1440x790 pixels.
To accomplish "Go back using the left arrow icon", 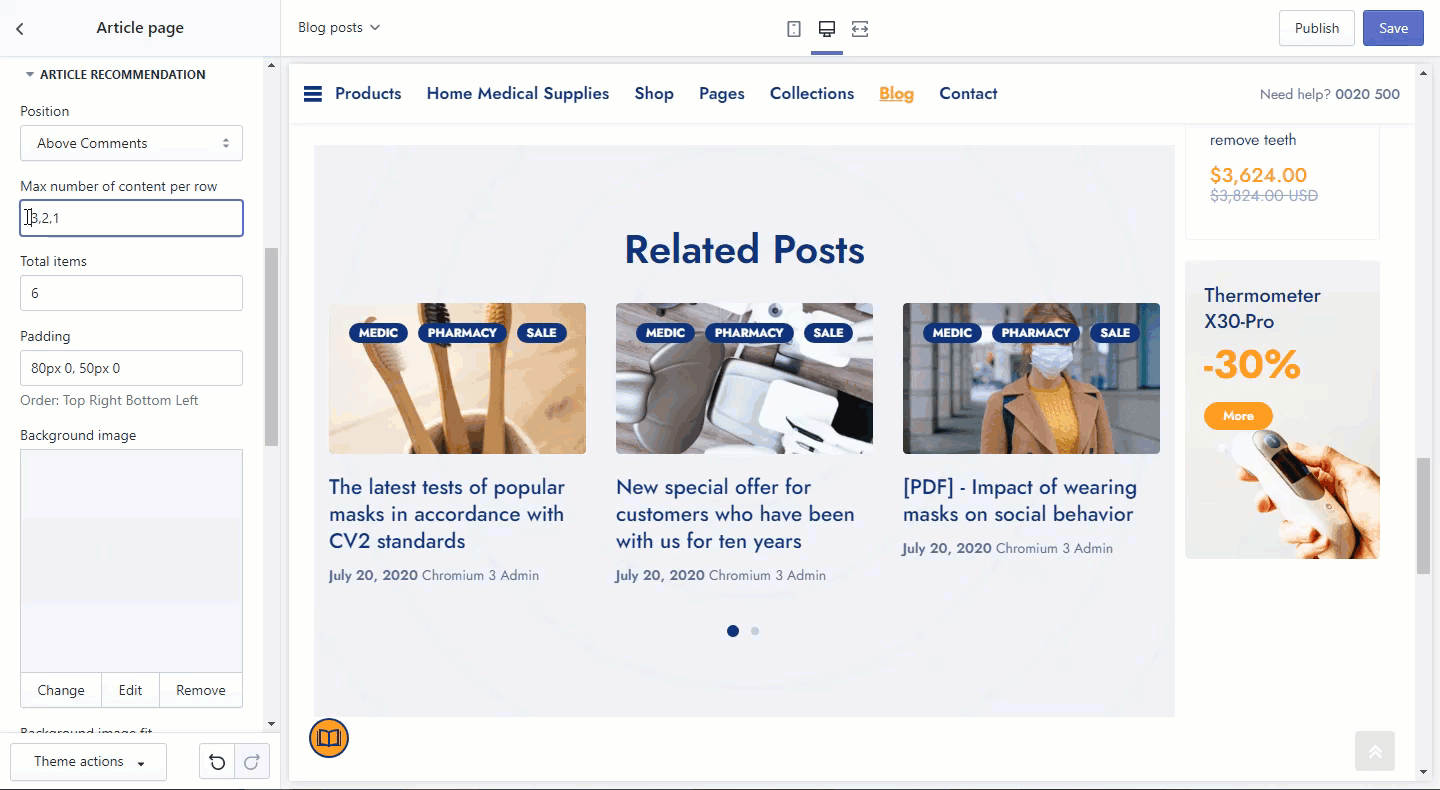I will (20, 28).
